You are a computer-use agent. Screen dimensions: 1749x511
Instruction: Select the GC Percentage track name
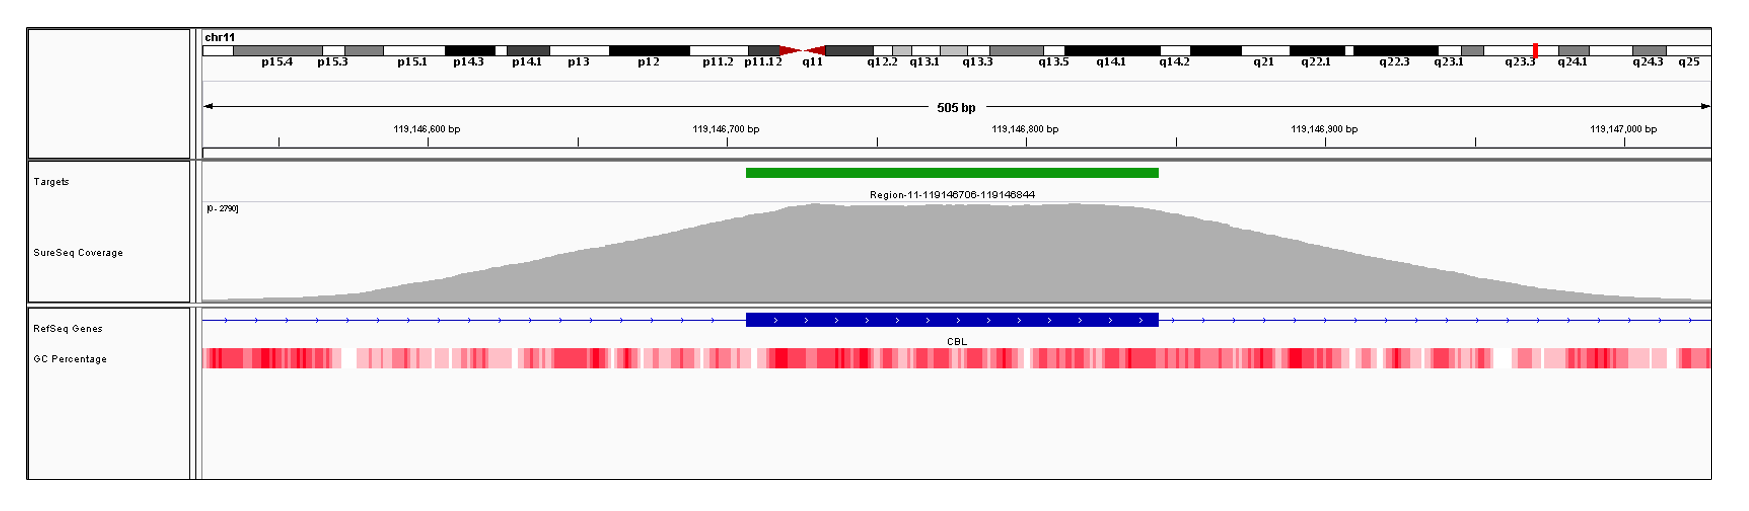click(x=70, y=359)
